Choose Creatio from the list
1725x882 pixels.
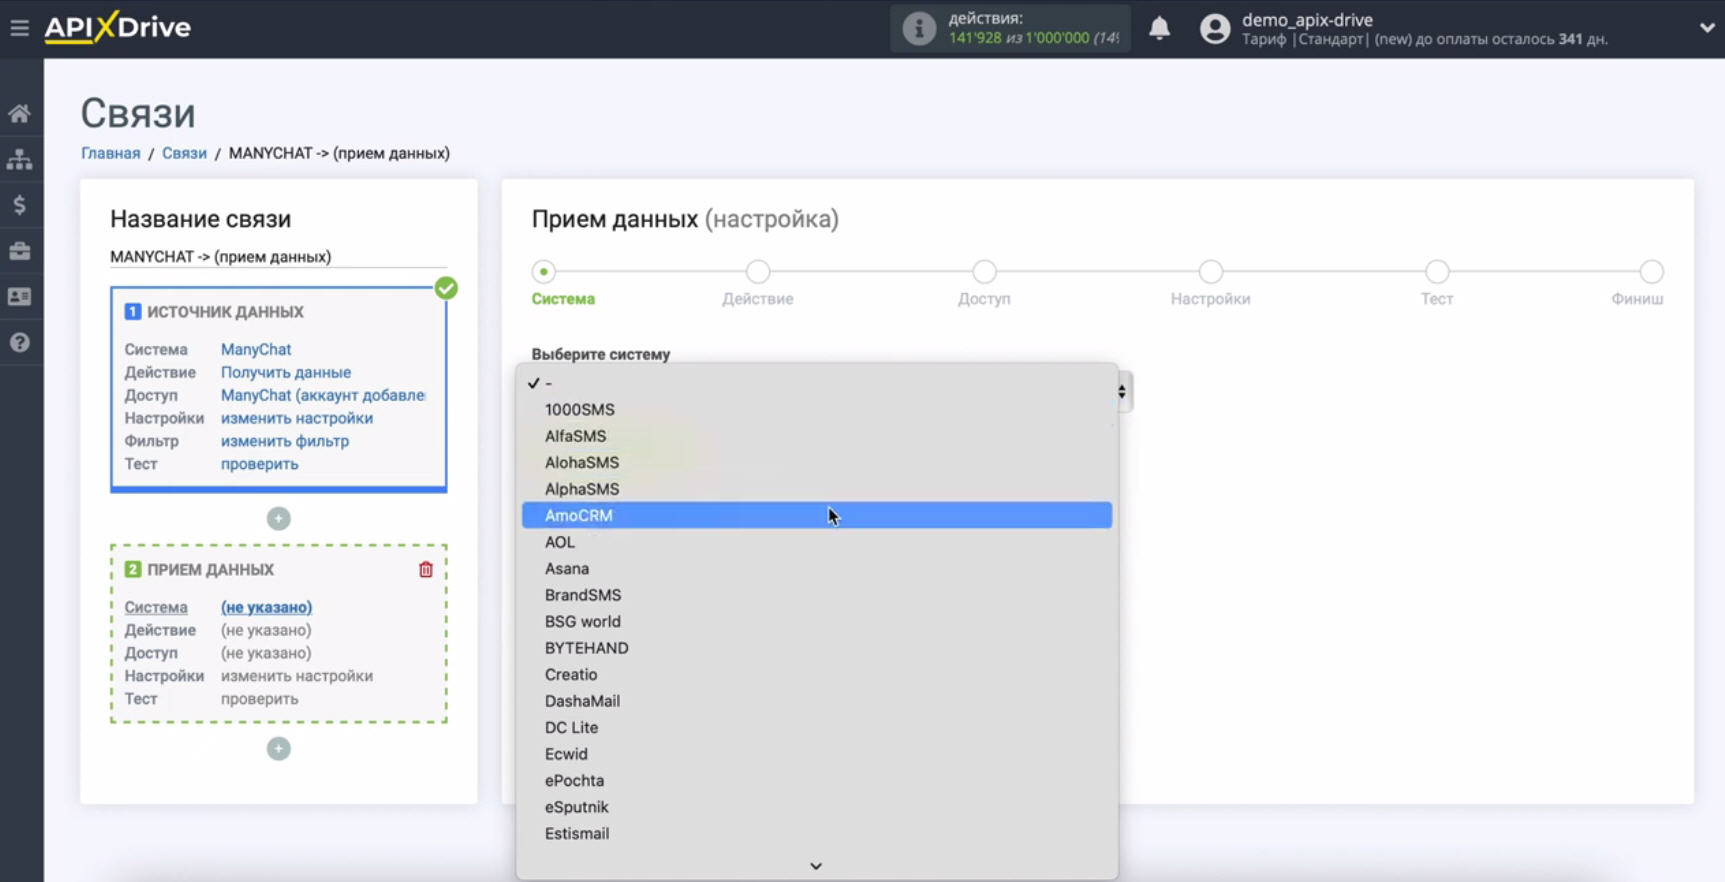pos(817,674)
